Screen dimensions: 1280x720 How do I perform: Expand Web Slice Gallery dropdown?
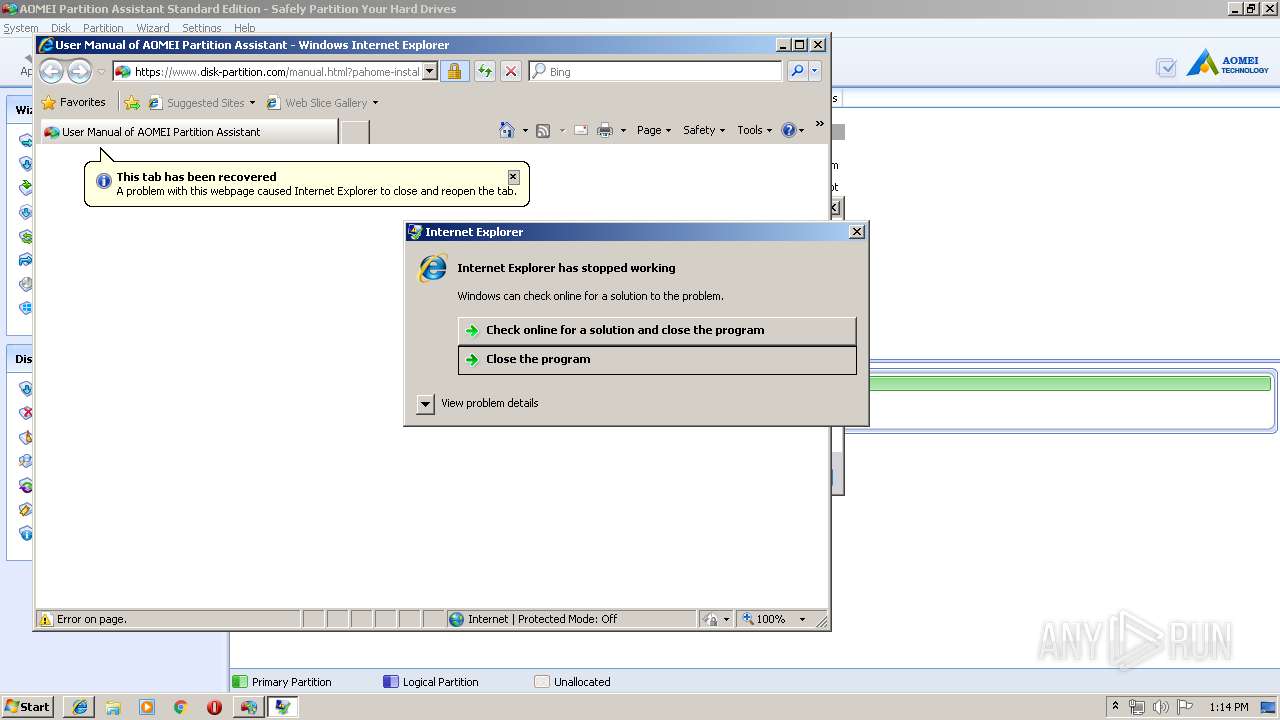[x=375, y=103]
